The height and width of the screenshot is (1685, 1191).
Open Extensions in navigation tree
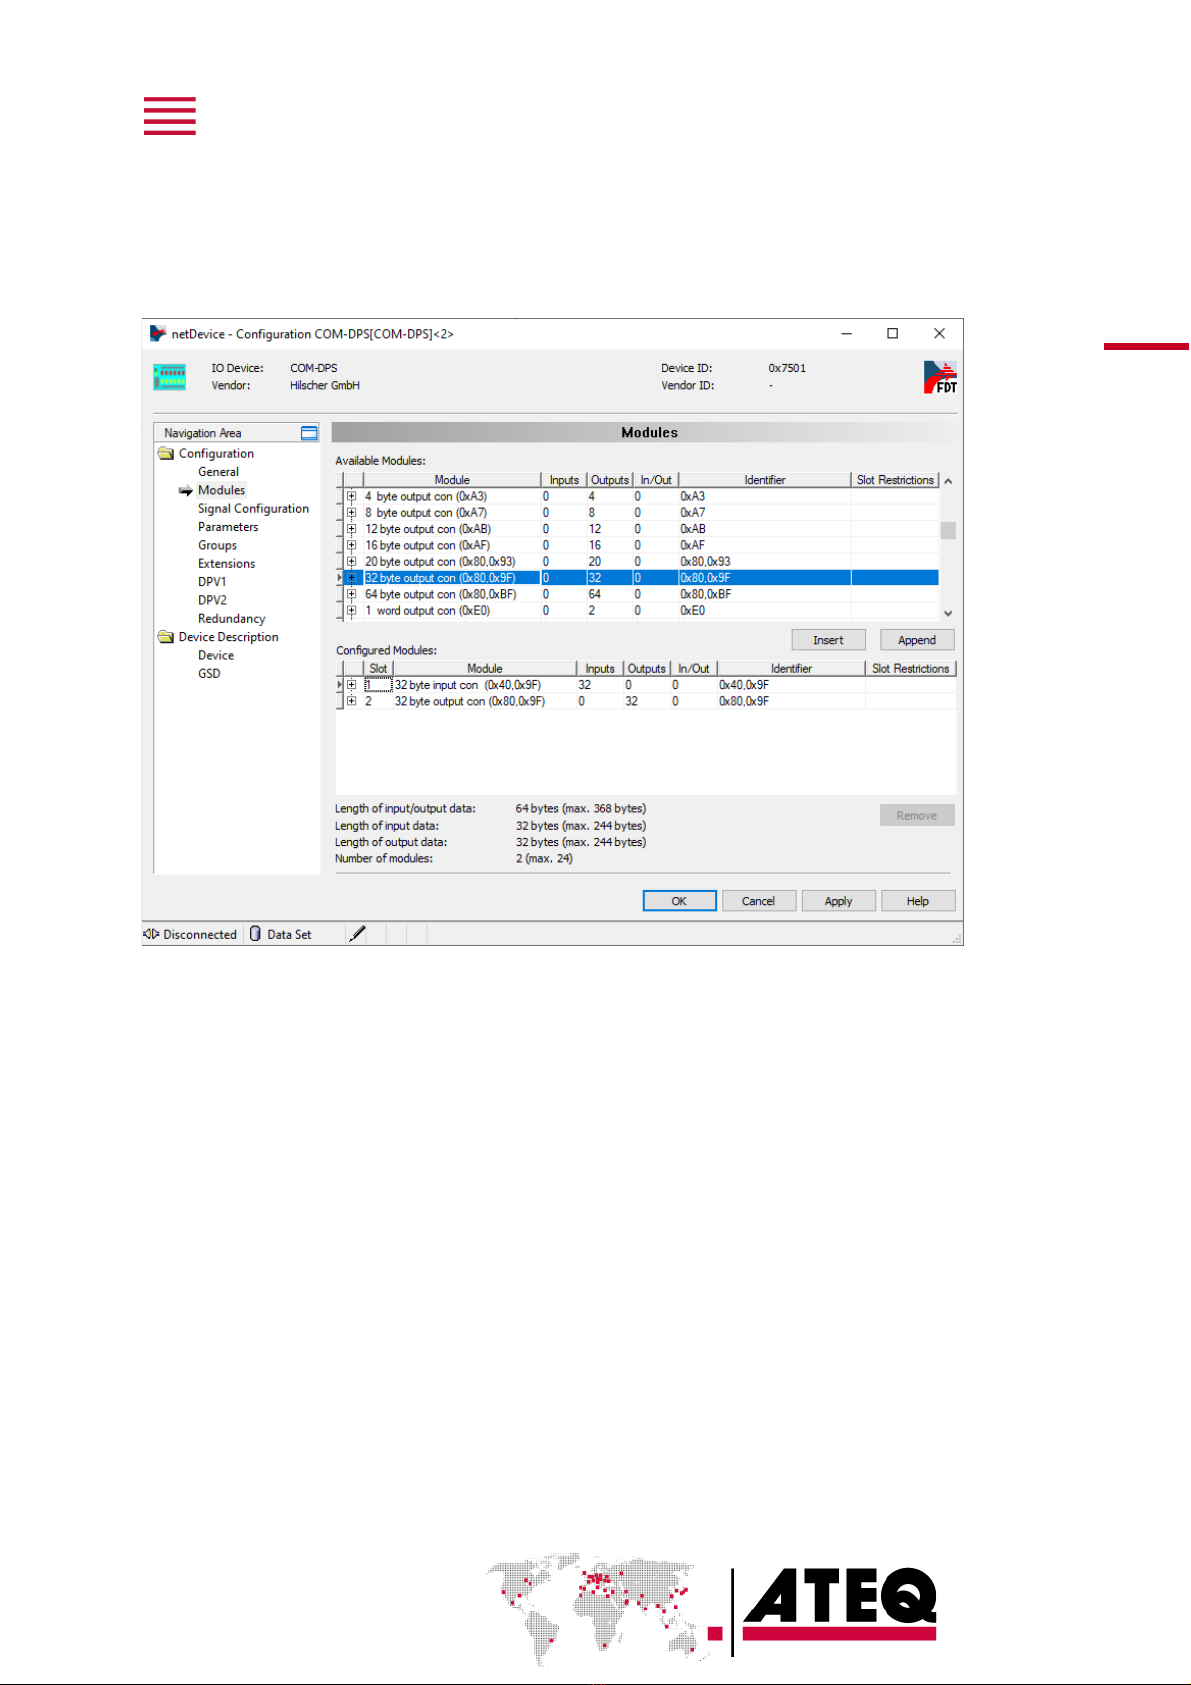[x=226, y=564]
